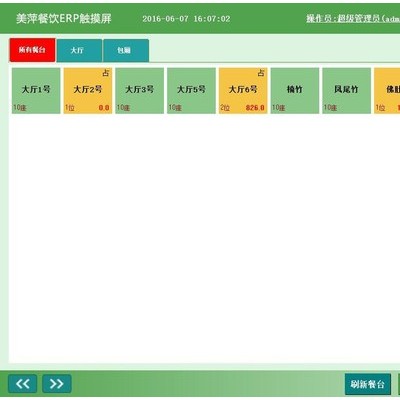This screenshot has height=400, width=400.
Task: Open the 凤尾竹 table card
Action: (x=346, y=91)
